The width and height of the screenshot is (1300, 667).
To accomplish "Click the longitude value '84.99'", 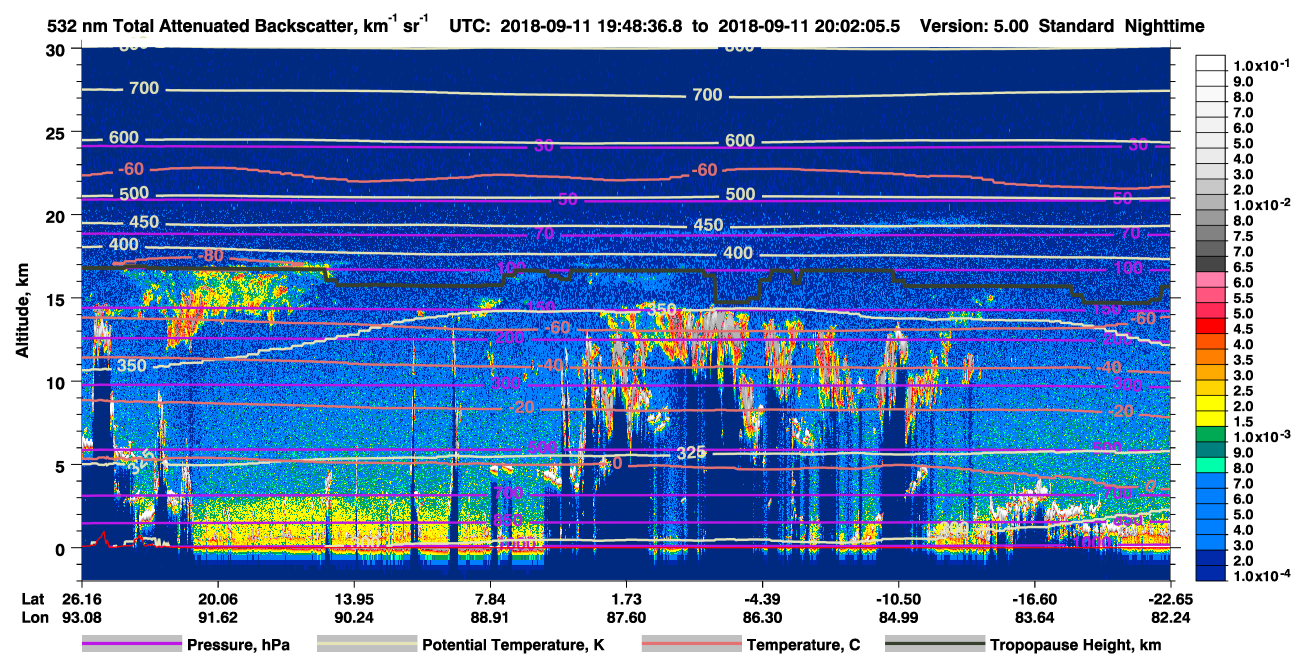I will pyautogui.click(x=898, y=617).
